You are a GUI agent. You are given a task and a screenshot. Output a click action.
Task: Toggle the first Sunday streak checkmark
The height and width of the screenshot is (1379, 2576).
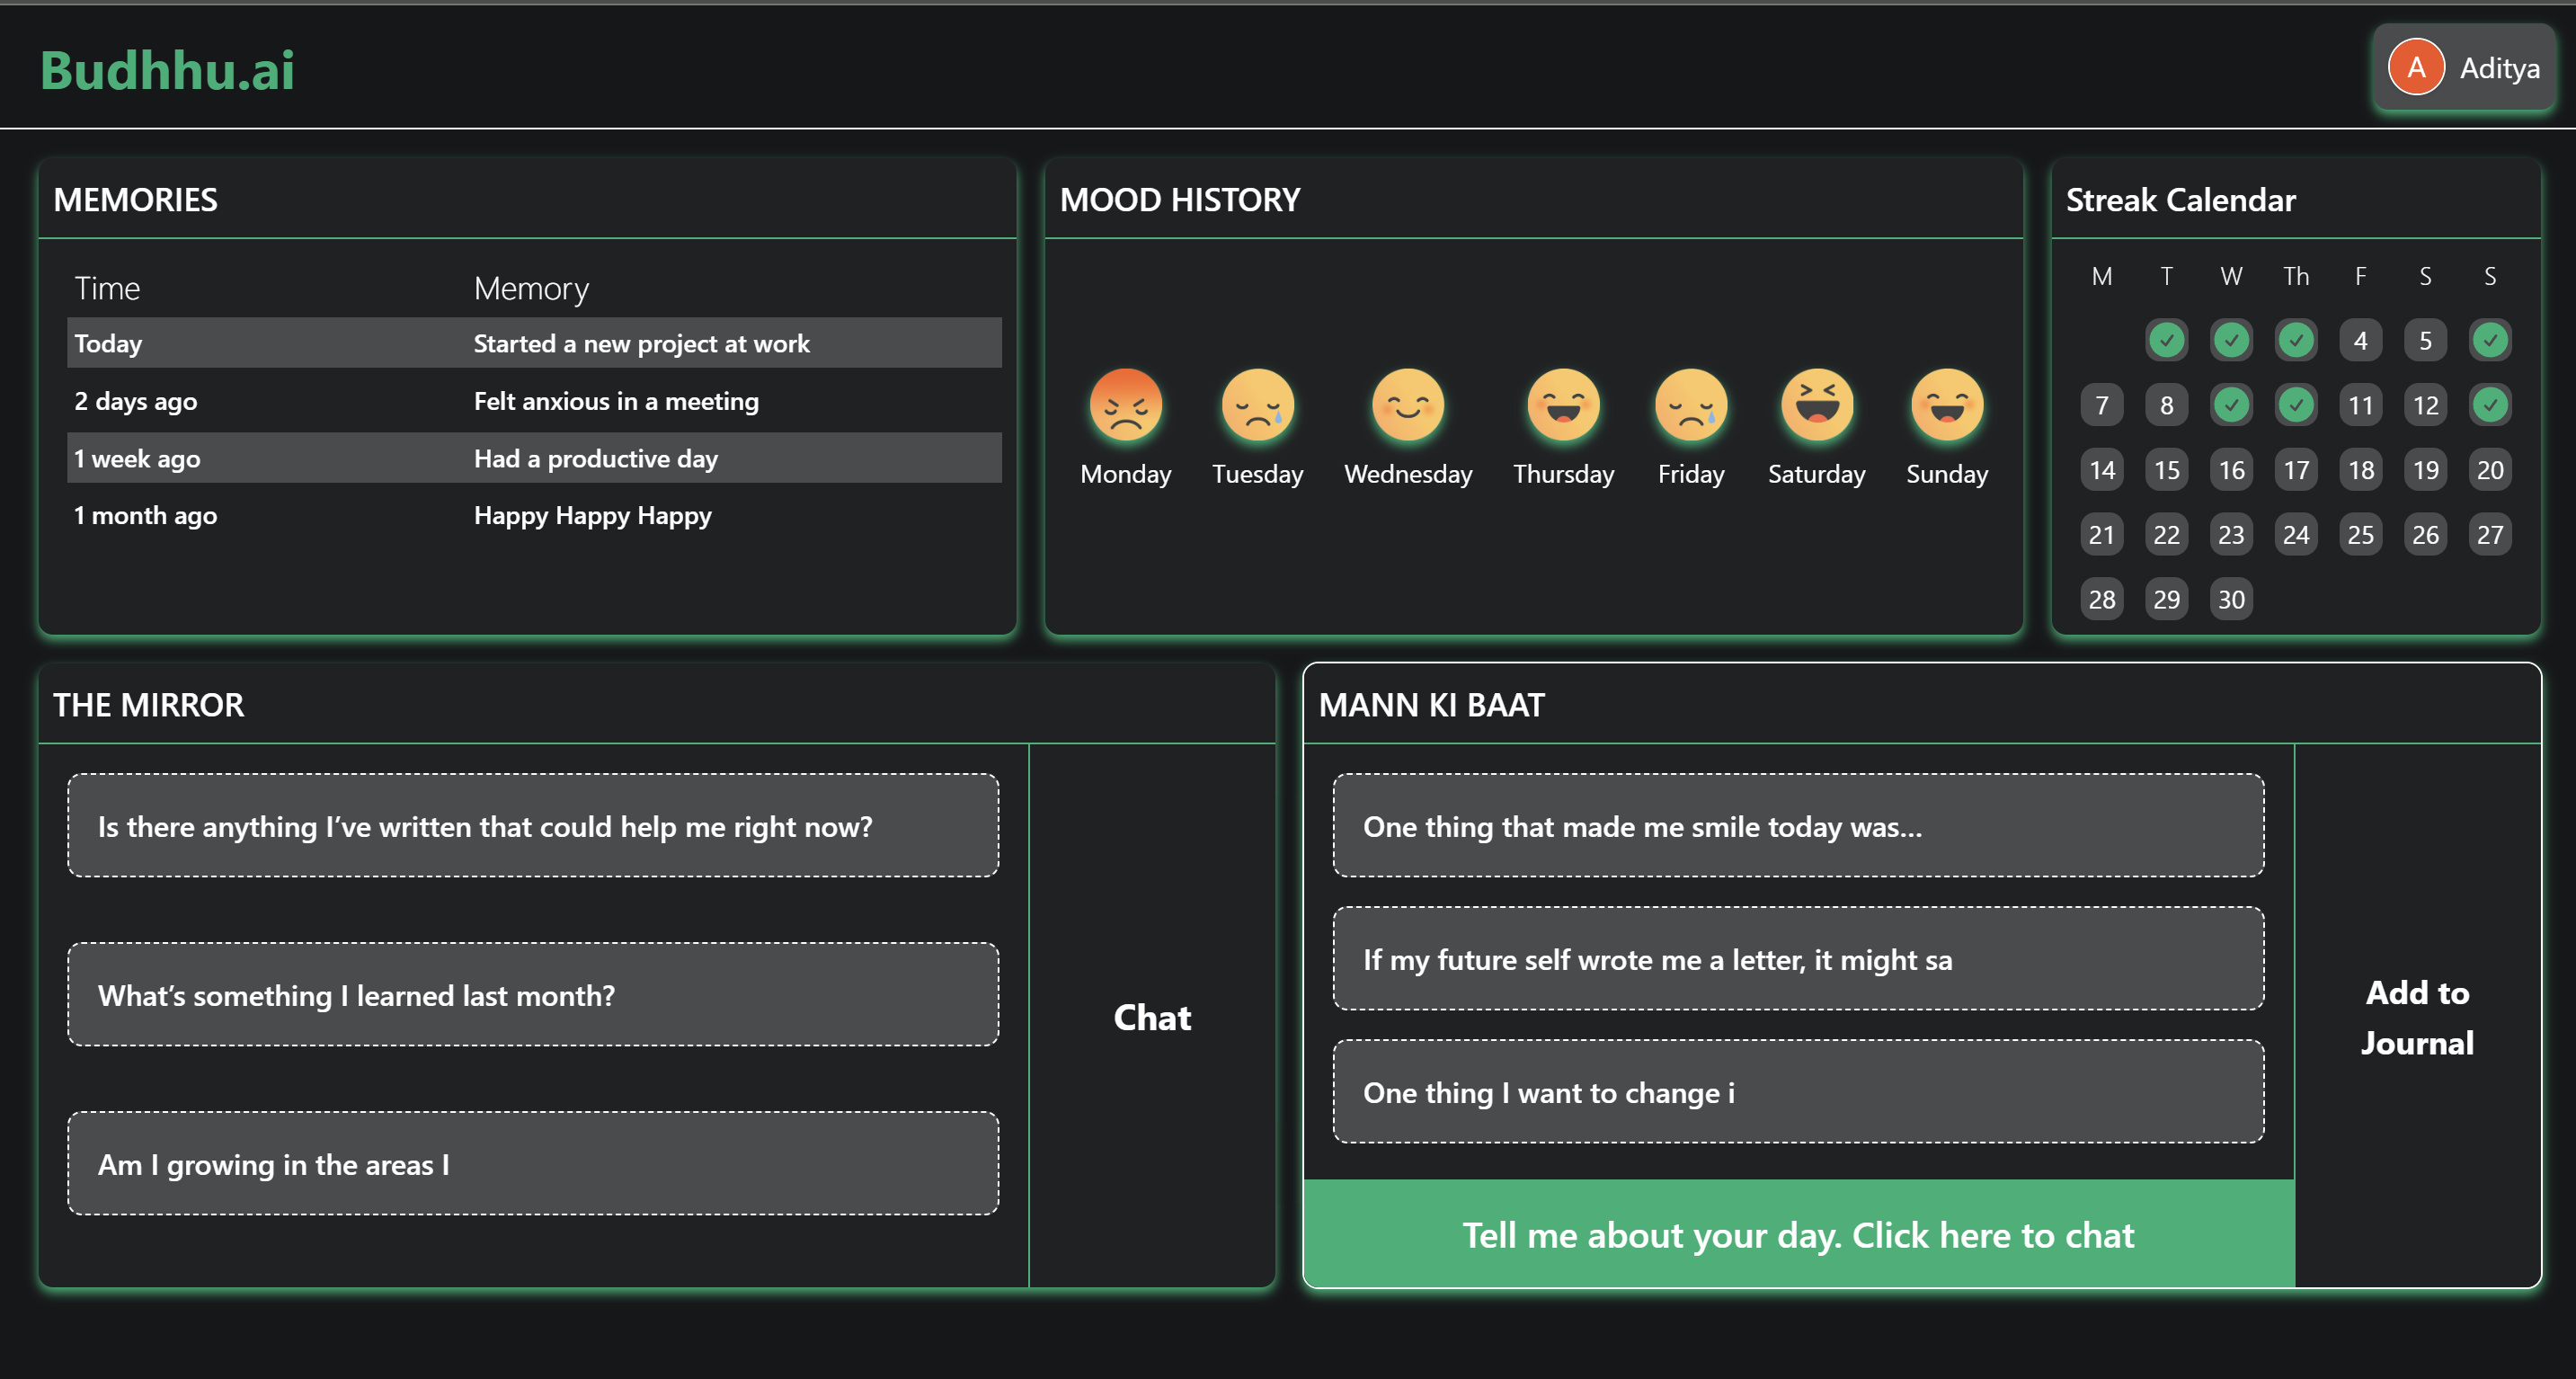[2489, 340]
